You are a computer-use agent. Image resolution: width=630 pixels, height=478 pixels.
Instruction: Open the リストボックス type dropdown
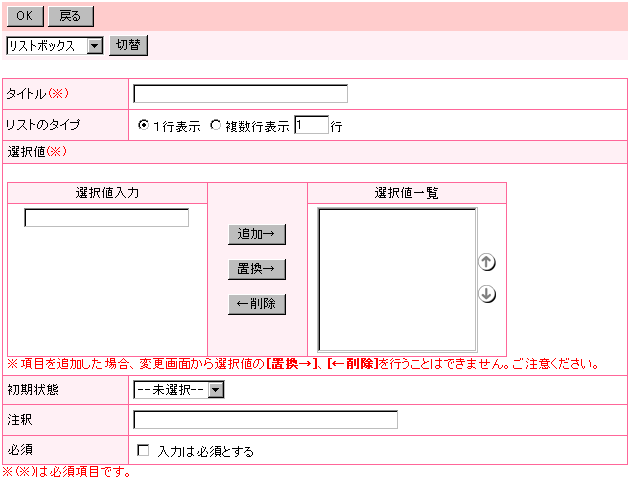[54, 45]
